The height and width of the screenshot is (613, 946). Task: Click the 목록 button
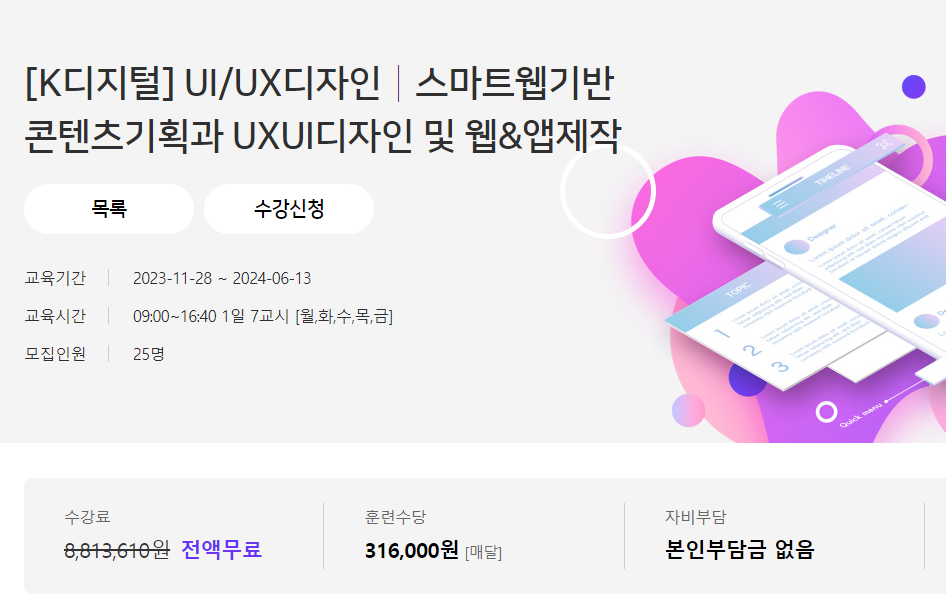click(x=109, y=209)
